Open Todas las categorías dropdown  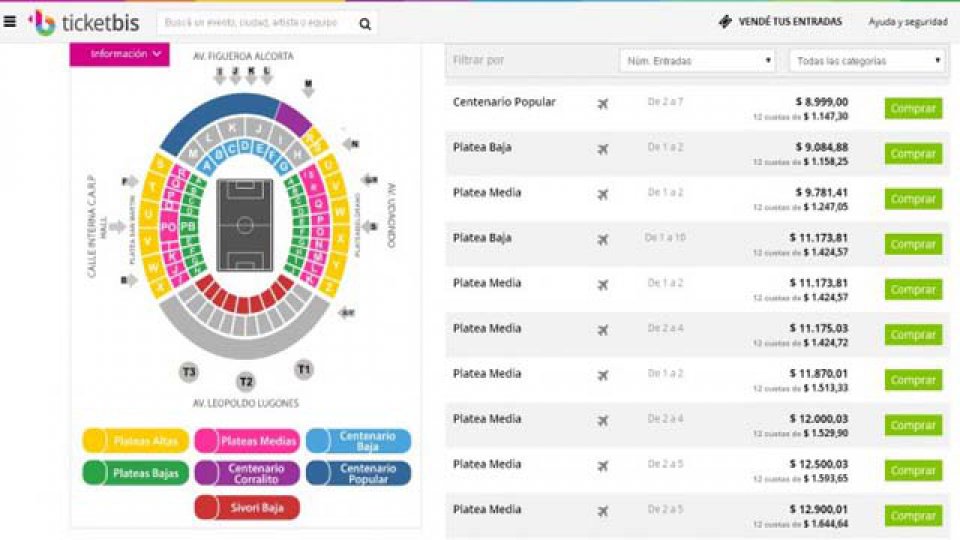[867, 61]
